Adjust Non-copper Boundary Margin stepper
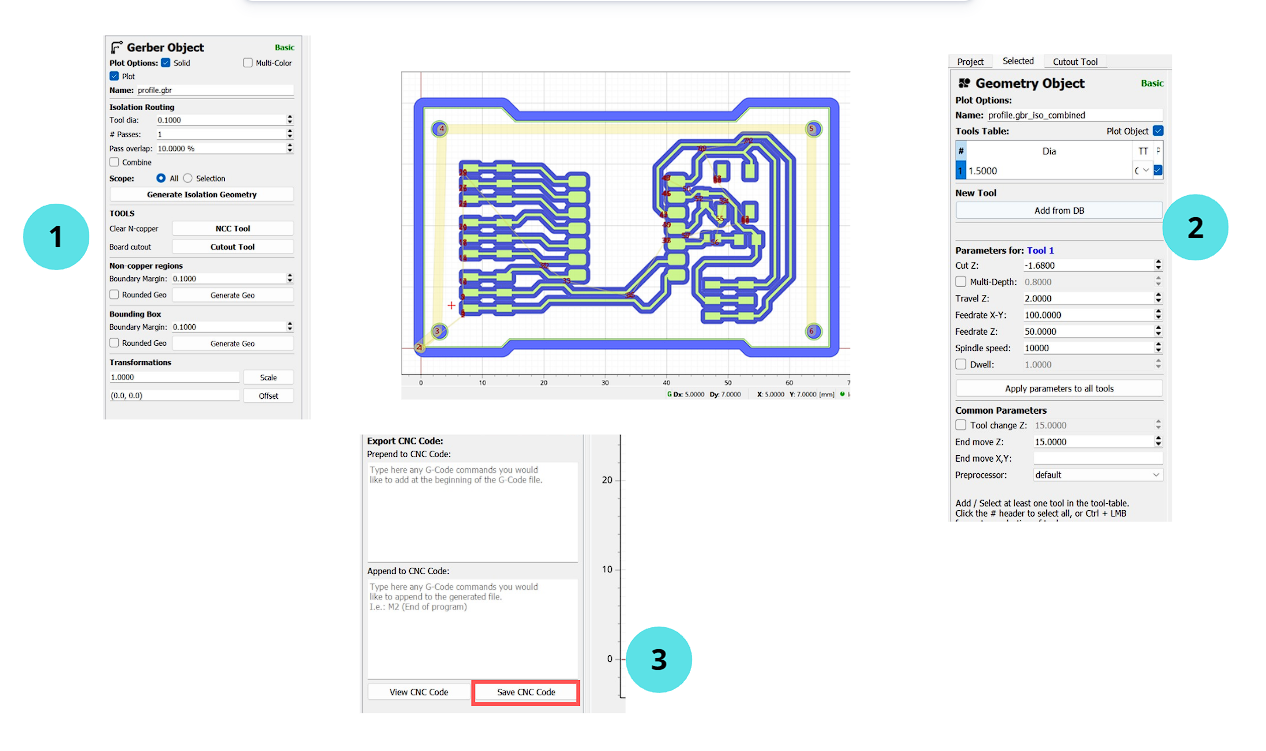 (x=290, y=279)
